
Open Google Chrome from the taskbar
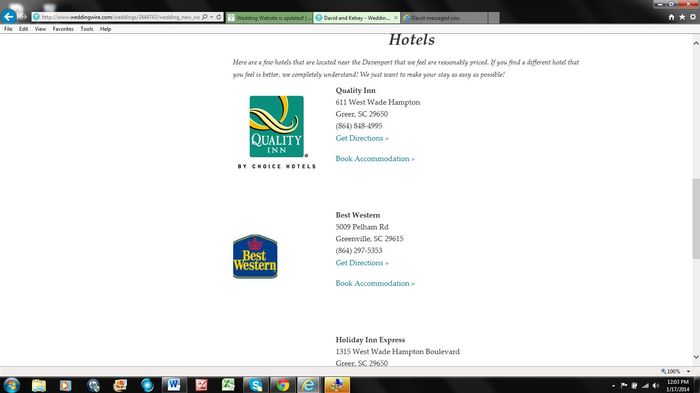(x=282, y=385)
